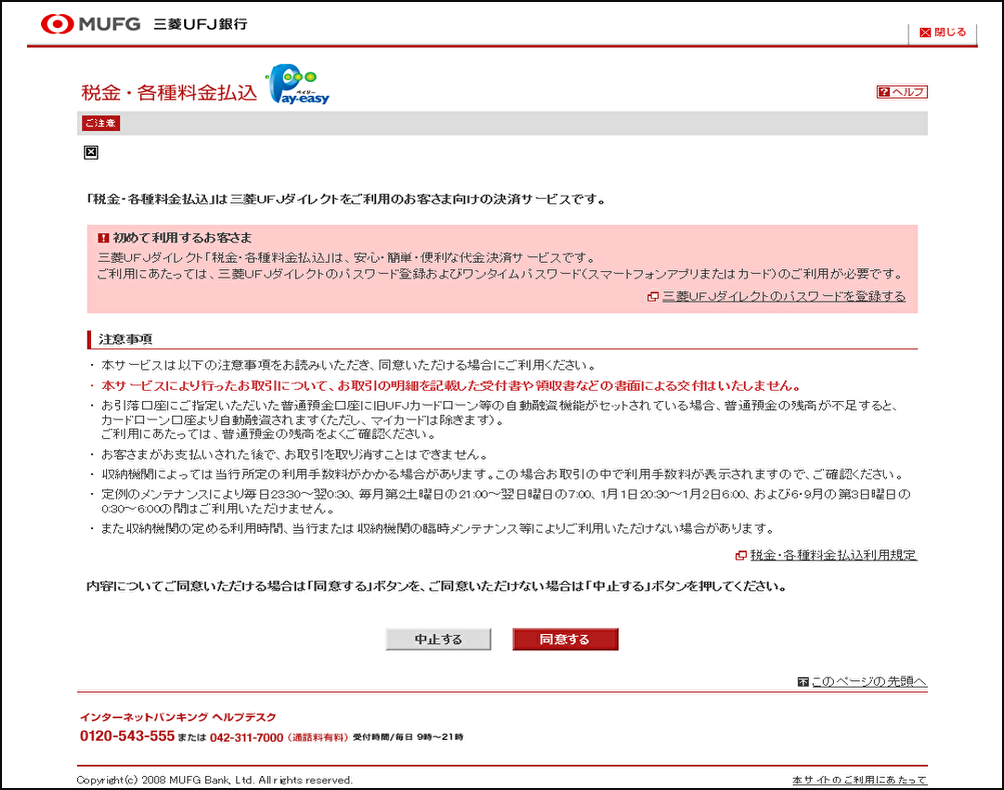Click the 税金・各種料金払込 page title
The width and height of the screenshot is (1004, 790).
click(x=169, y=93)
